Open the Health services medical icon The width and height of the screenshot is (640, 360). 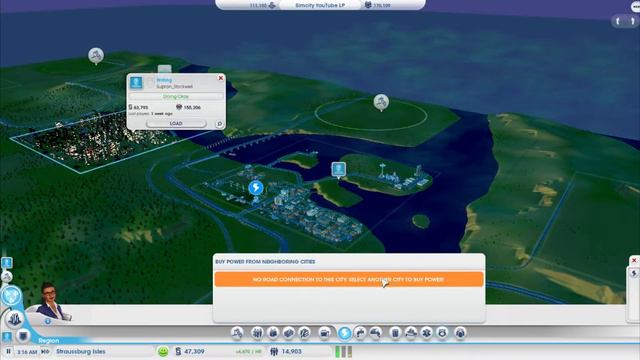tap(427, 333)
